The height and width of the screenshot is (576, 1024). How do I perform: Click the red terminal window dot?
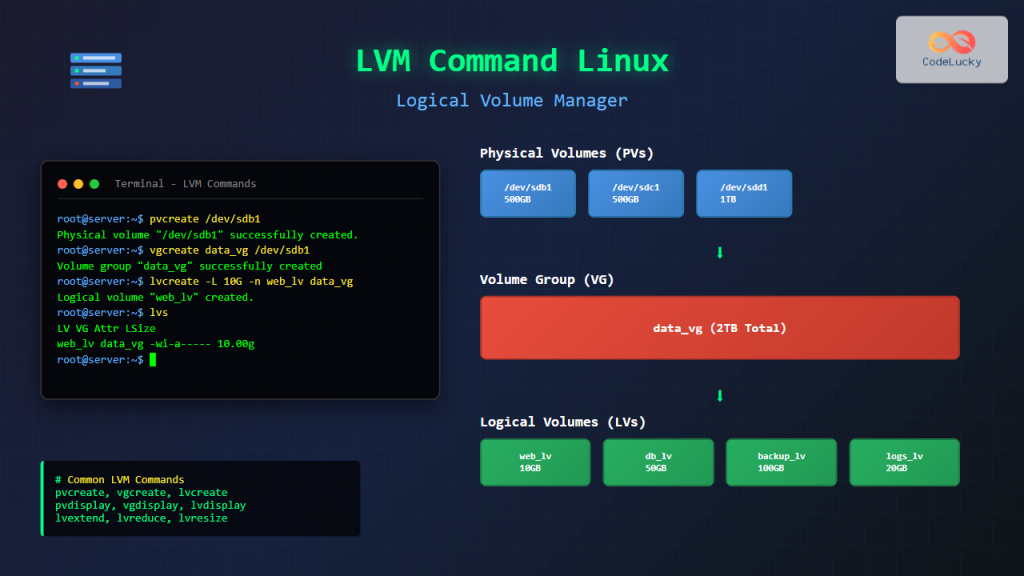pos(60,184)
